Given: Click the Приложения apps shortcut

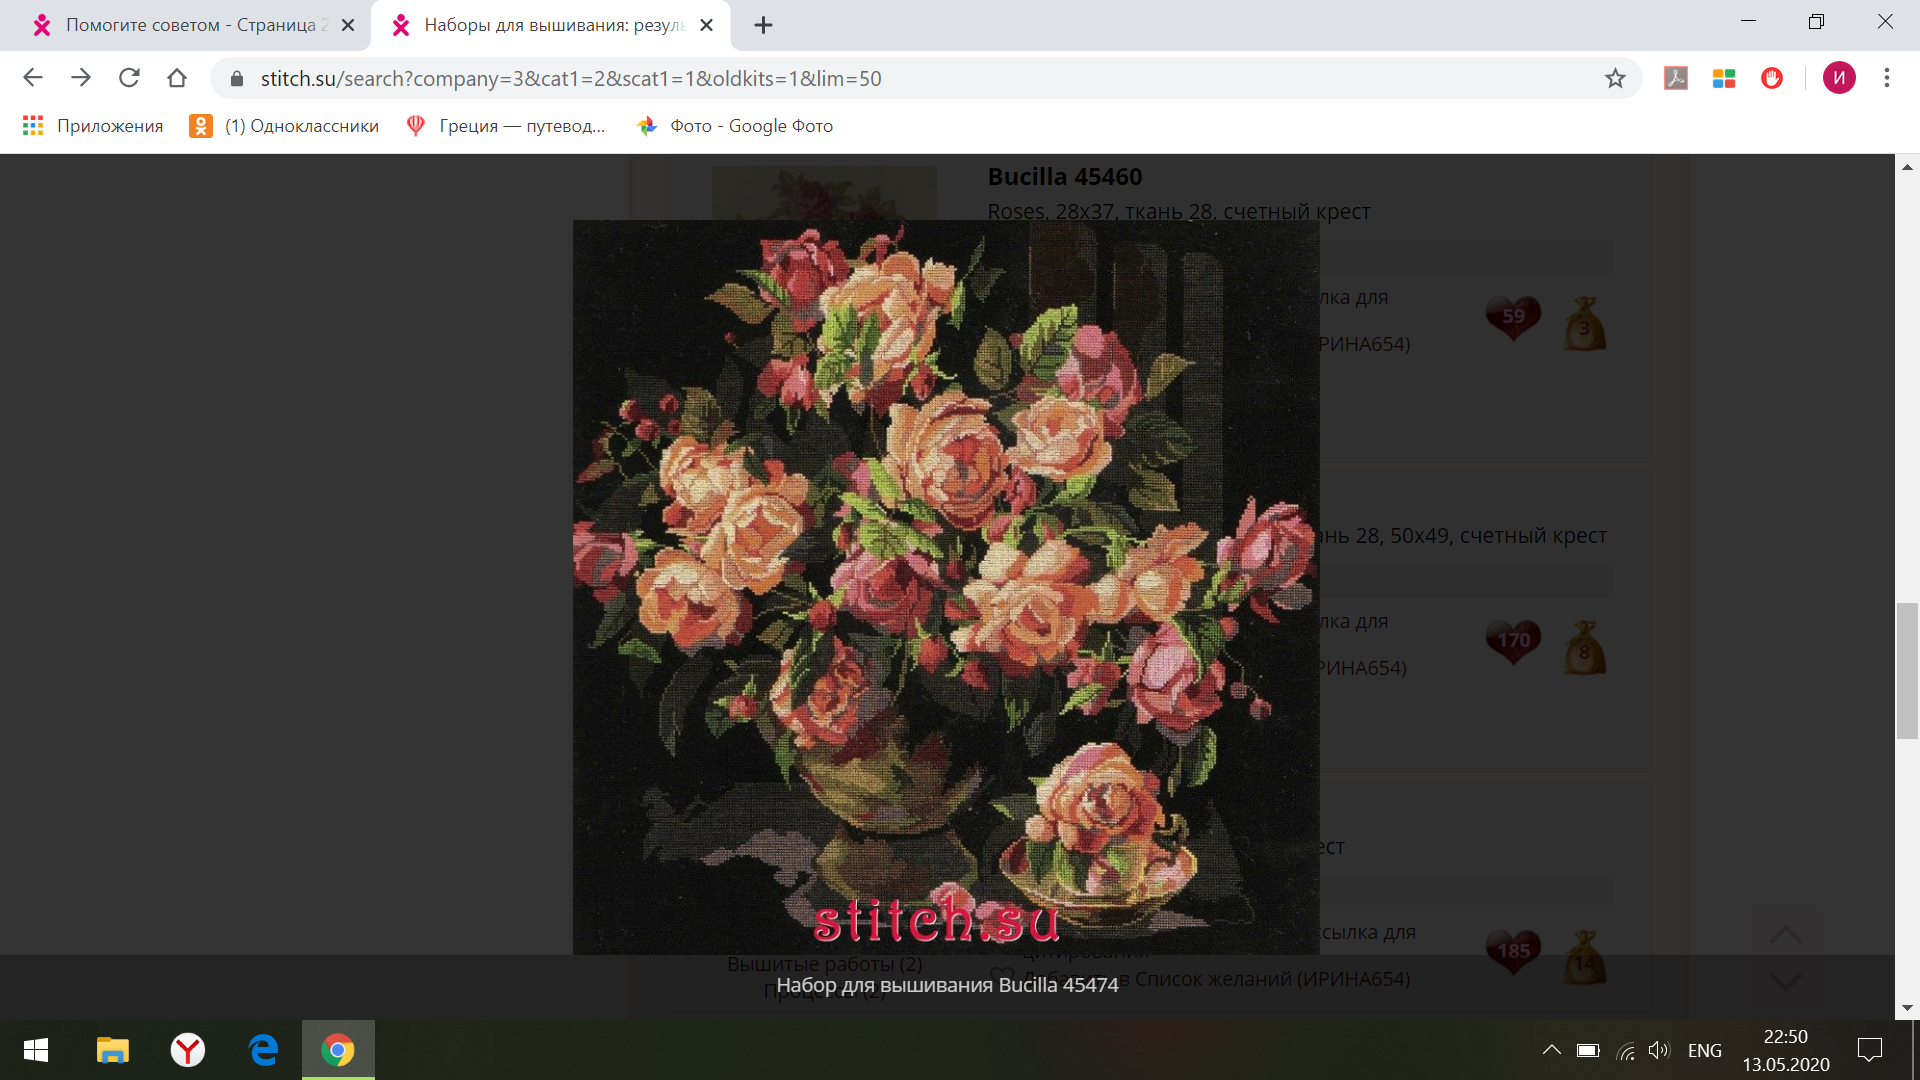Looking at the screenshot, I should (x=93, y=126).
